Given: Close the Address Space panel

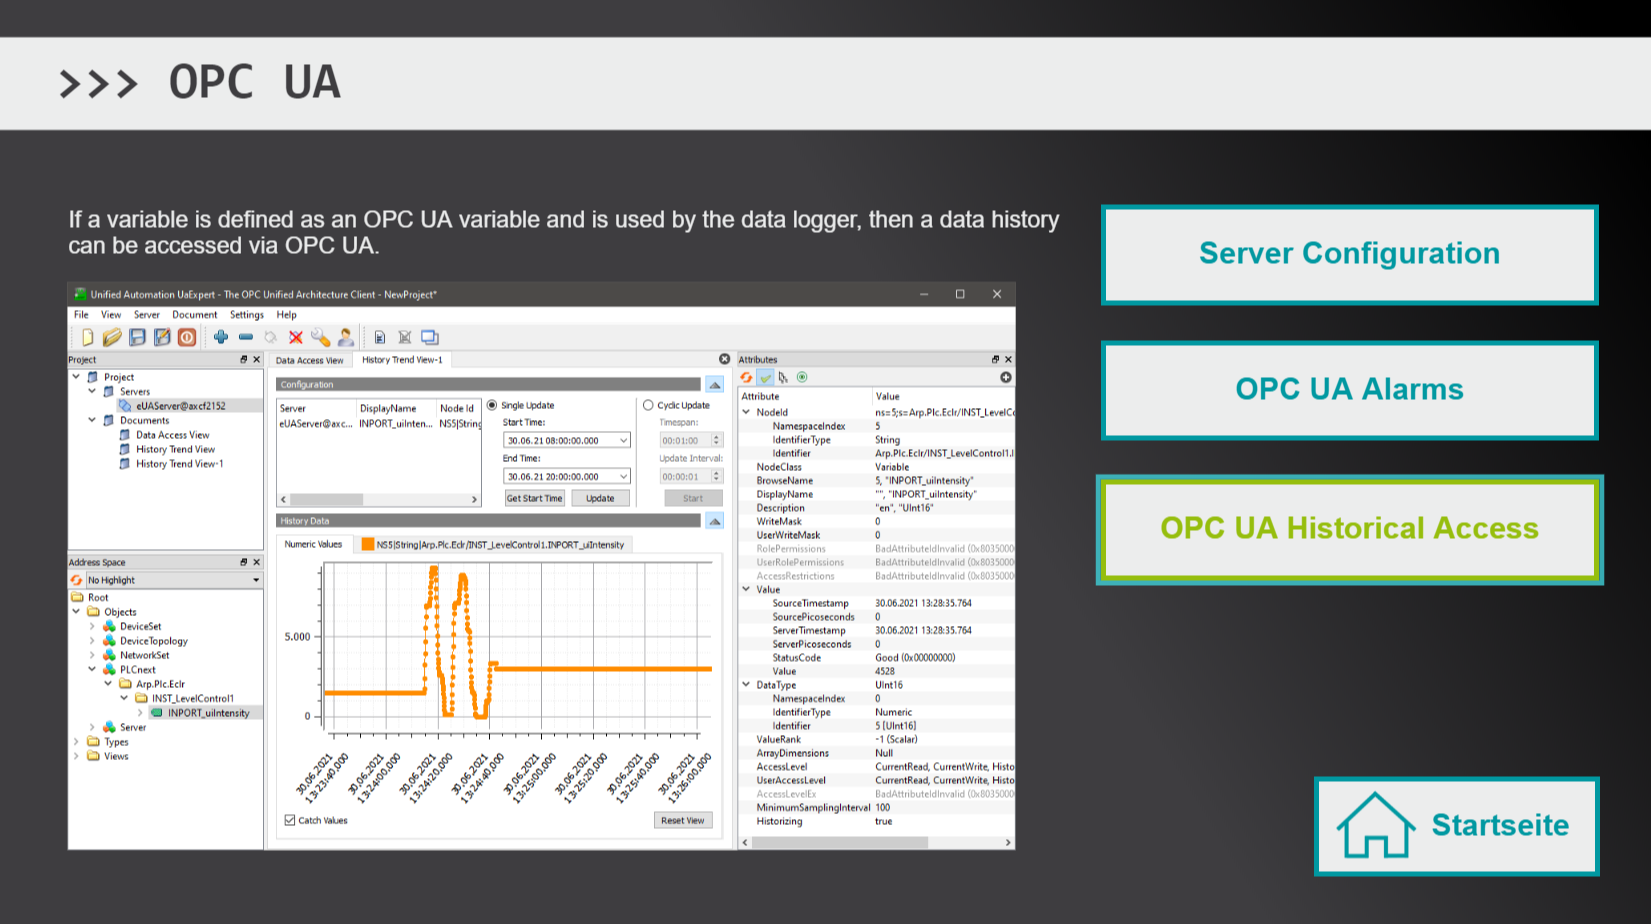Looking at the screenshot, I should (x=256, y=562).
